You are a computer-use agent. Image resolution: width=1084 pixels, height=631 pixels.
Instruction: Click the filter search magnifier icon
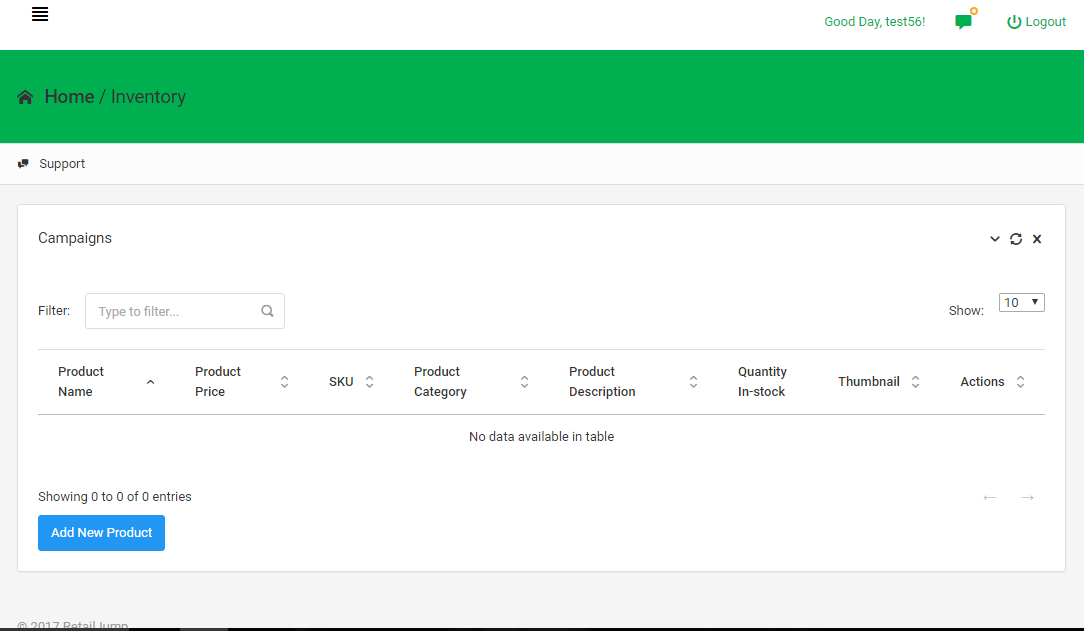tap(268, 311)
